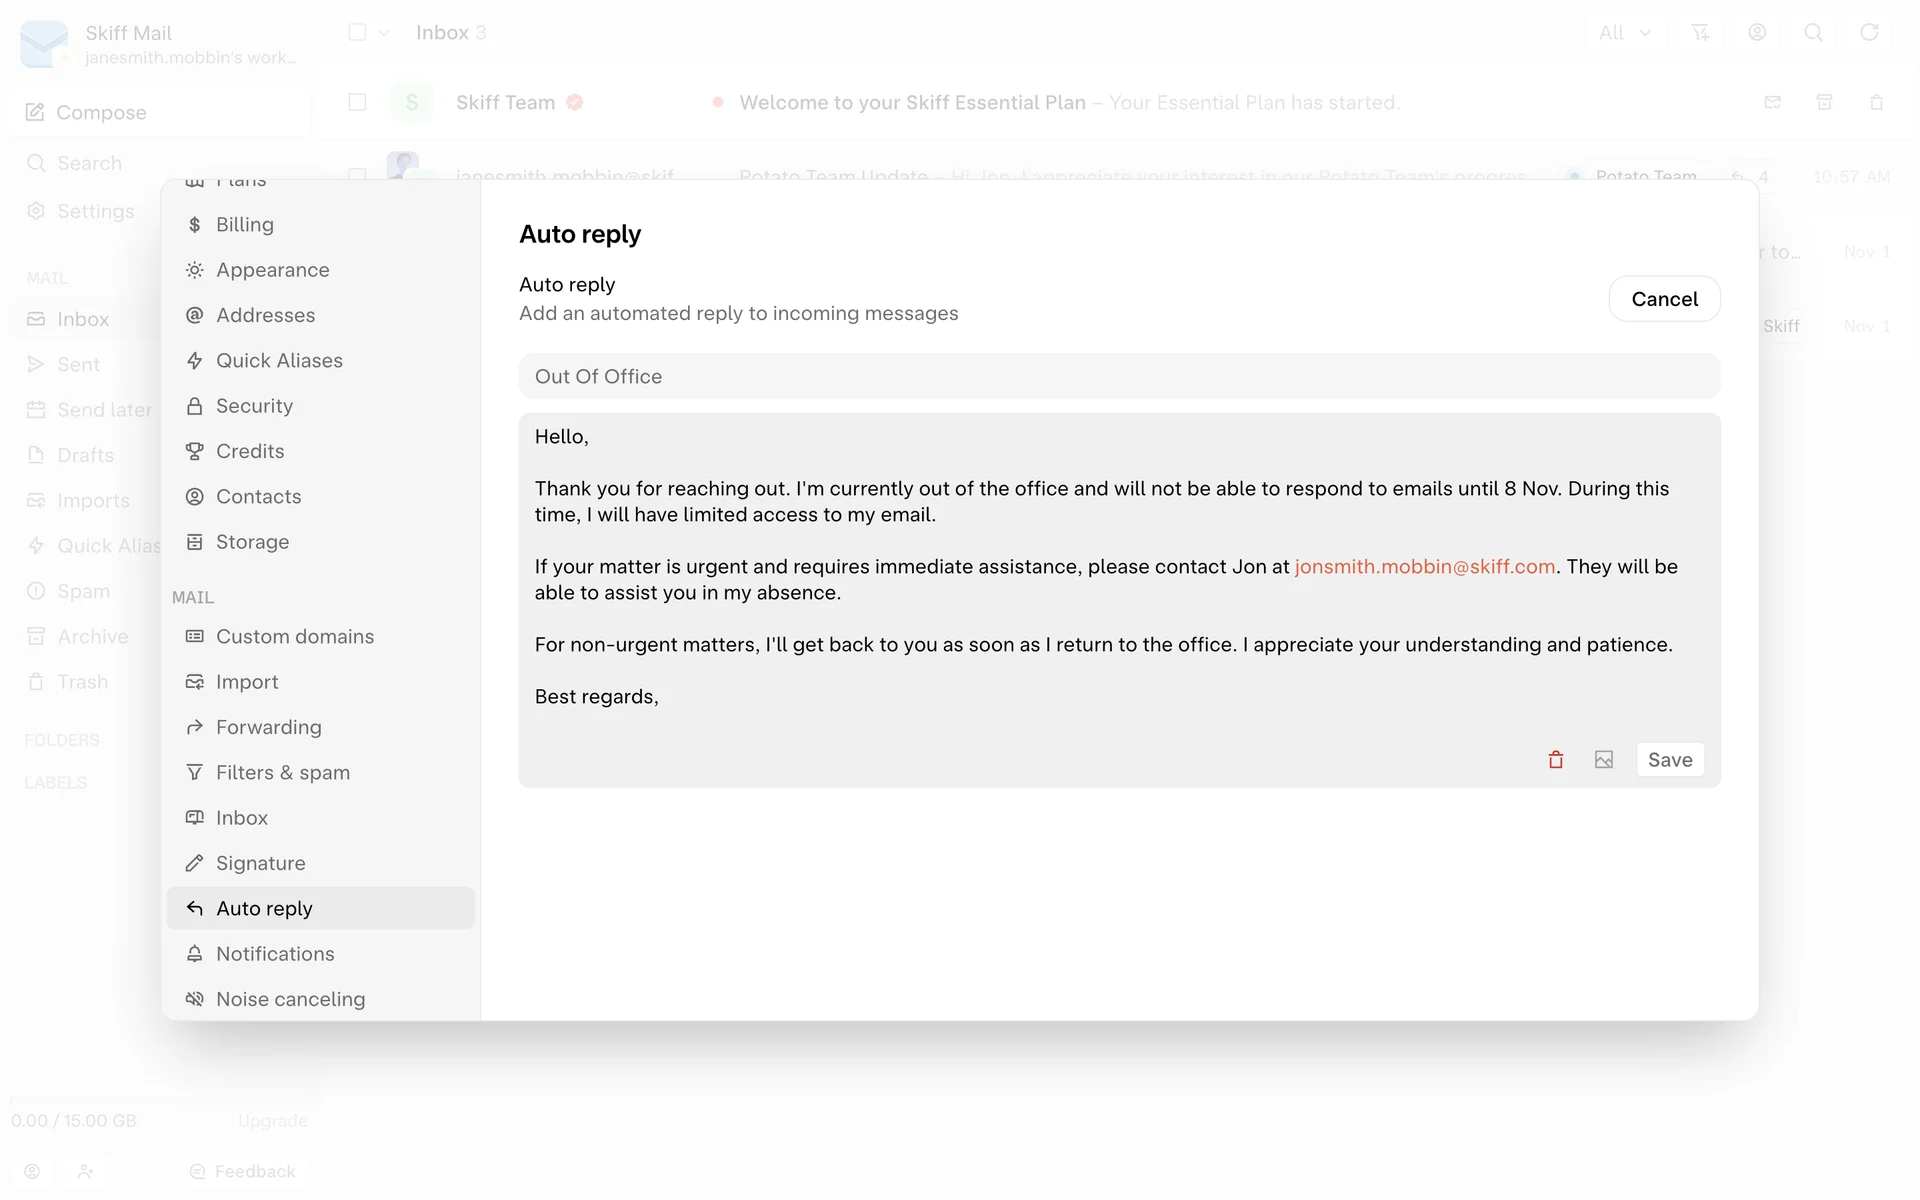Click the jonsmith.mobbin@skiff.com email link
The width and height of the screenshot is (1920, 1200).
pos(1424,567)
